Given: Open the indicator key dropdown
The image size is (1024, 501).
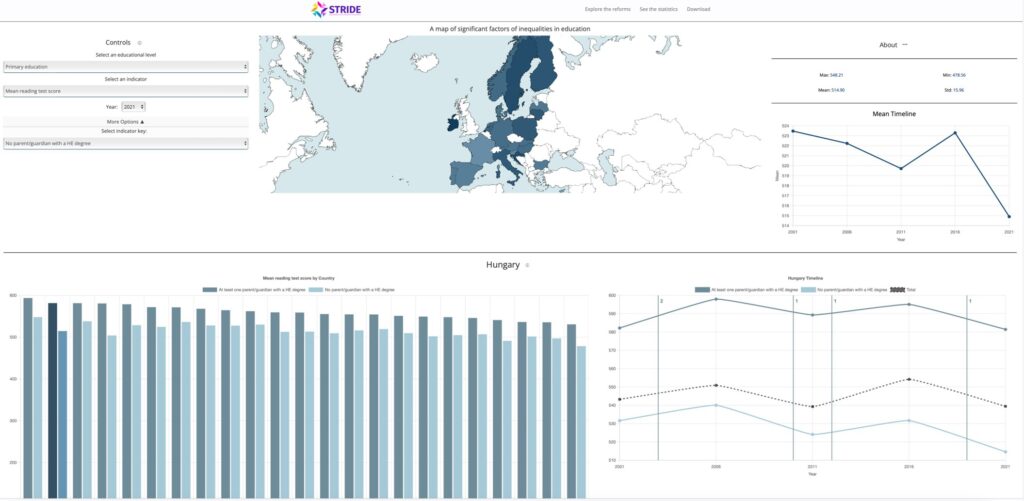Looking at the screenshot, I should tap(125, 143).
